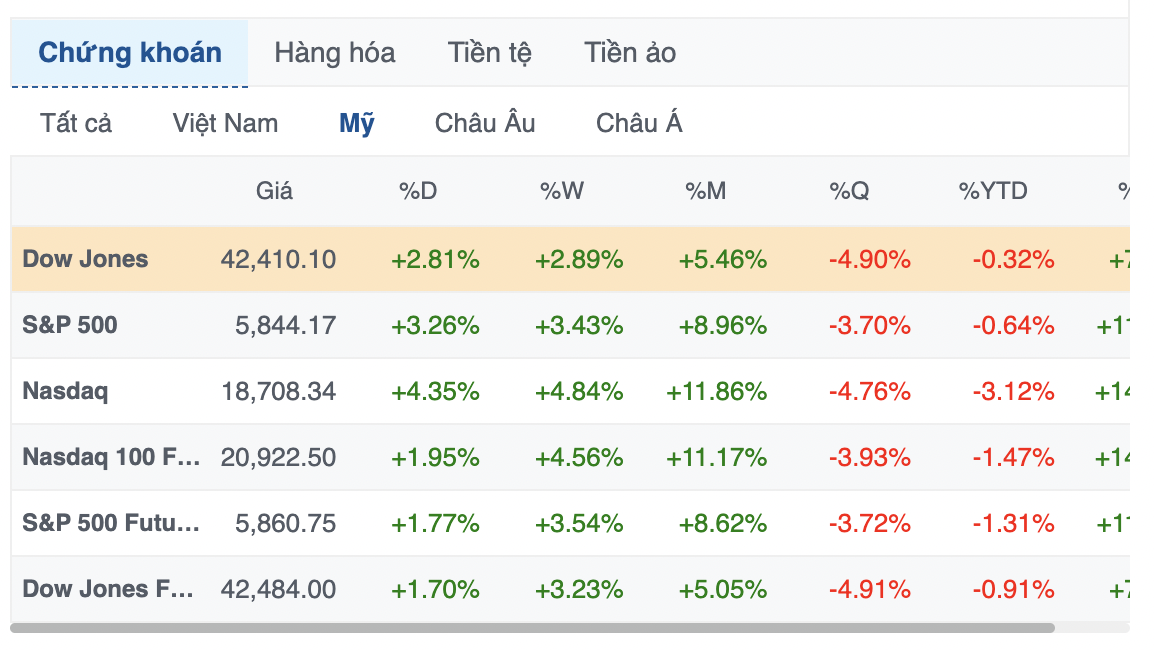Open the Hàng hóa tab
This screenshot has width=1154, height=650.
(x=335, y=53)
